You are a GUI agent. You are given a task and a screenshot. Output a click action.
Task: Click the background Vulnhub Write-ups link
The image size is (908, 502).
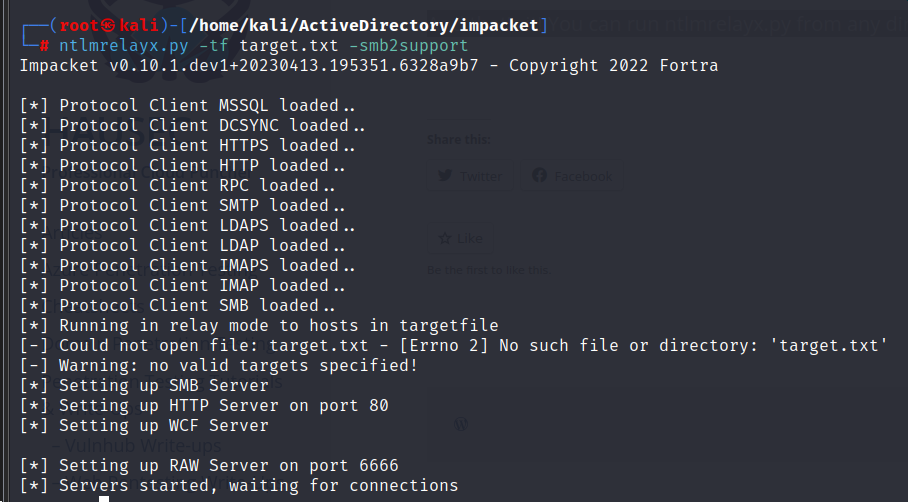click(143, 445)
